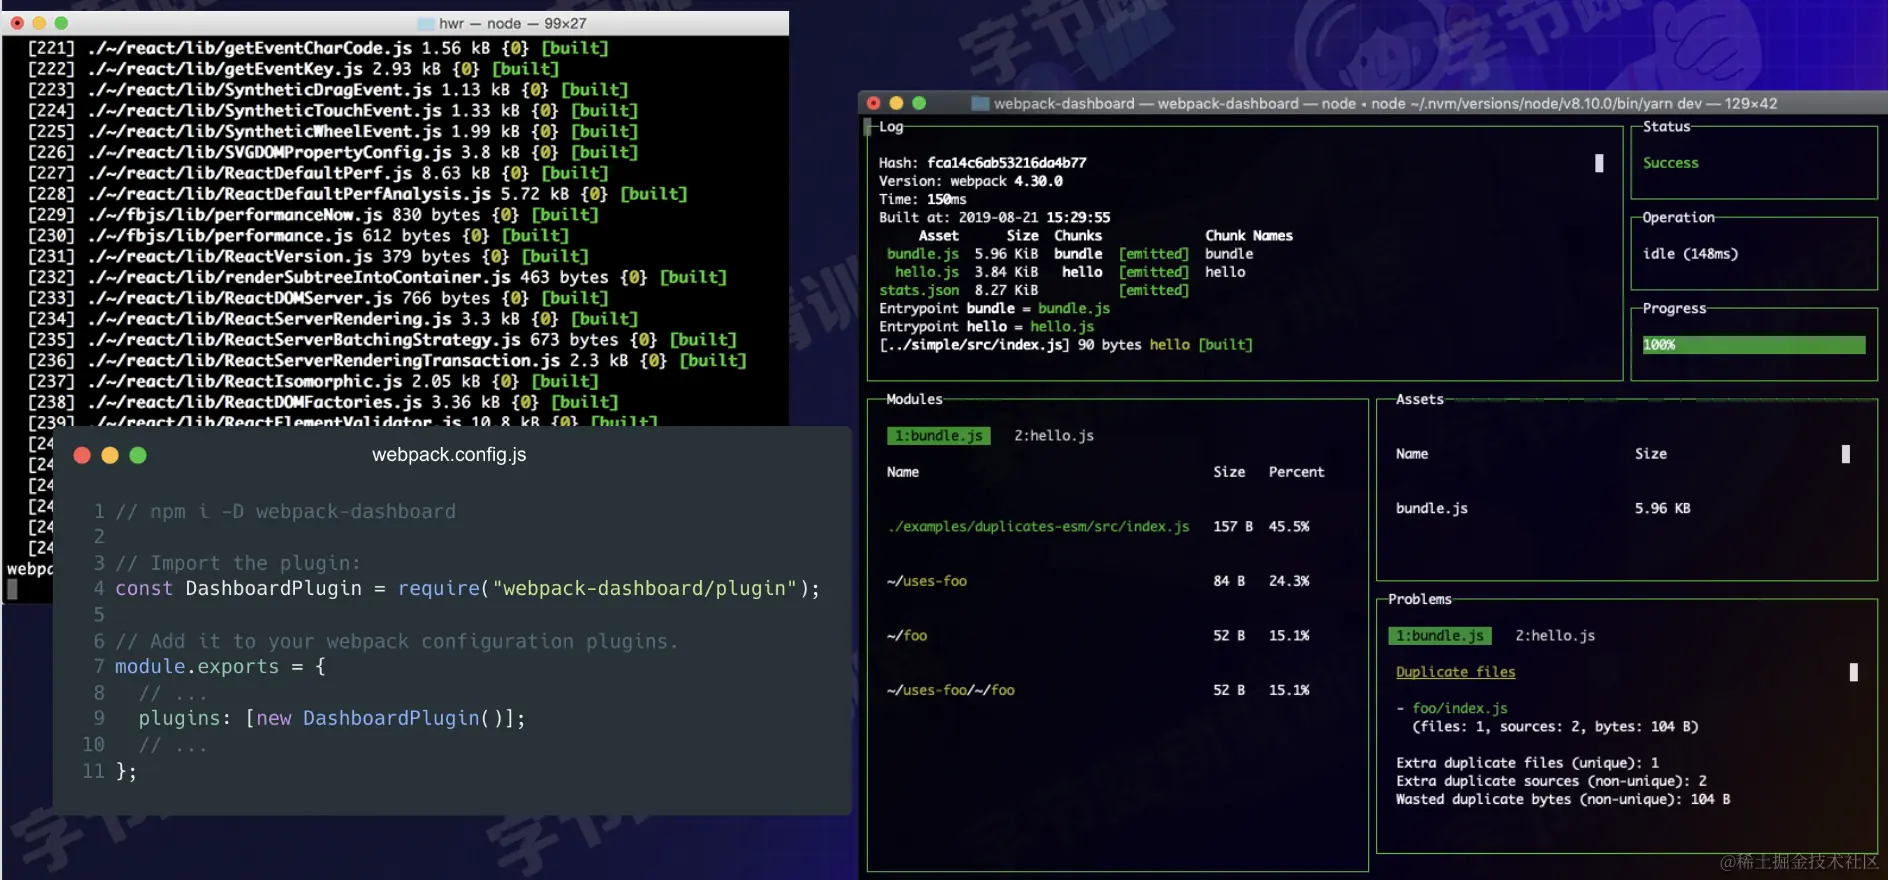Click the webpack.config.js title on code card
The image size is (1888, 880).
point(449,455)
